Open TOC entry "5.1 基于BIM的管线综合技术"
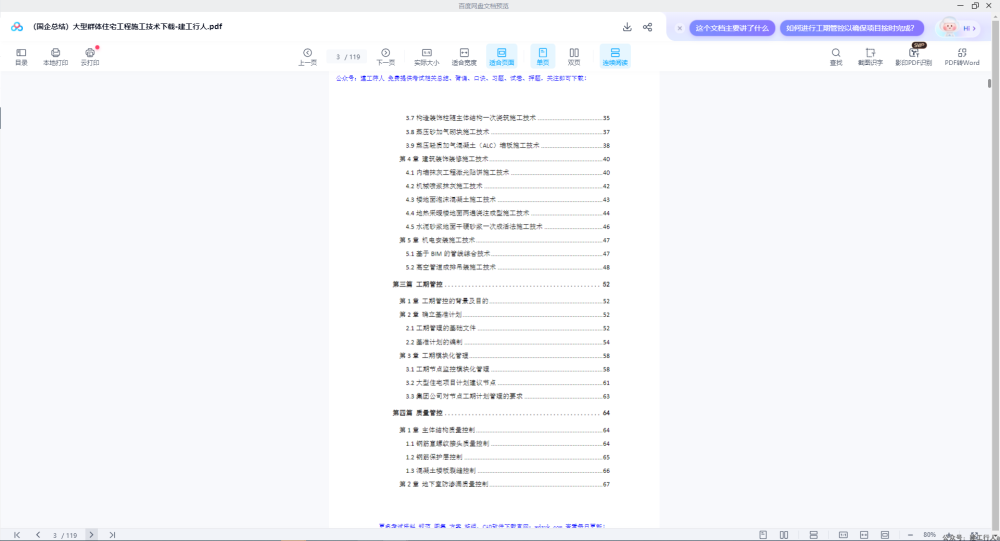The height and width of the screenshot is (541, 1000). tap(508, 254)
